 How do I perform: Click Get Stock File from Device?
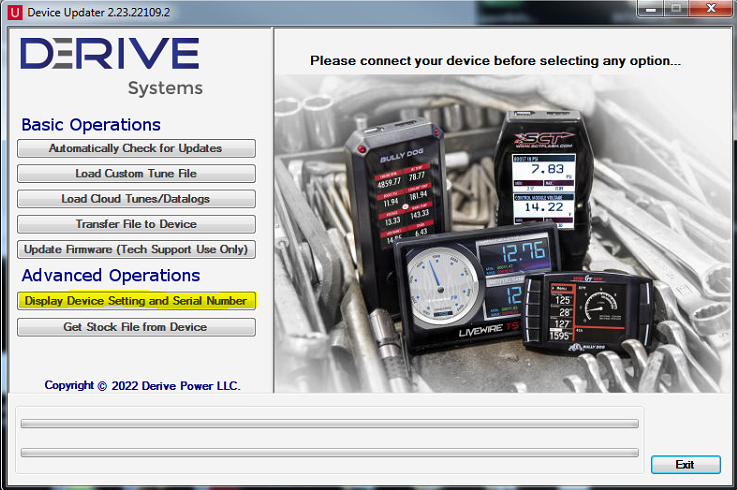pyautogui.click(x=136, y=327)
